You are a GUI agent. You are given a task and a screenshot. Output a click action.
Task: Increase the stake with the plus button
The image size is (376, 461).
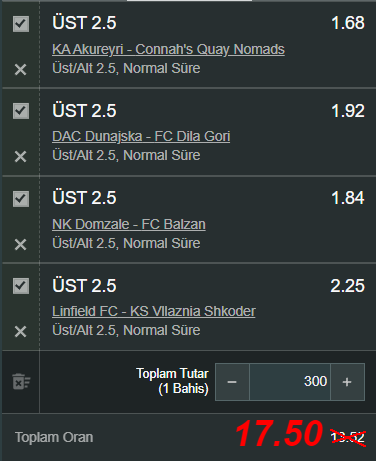tap(347, 382)
